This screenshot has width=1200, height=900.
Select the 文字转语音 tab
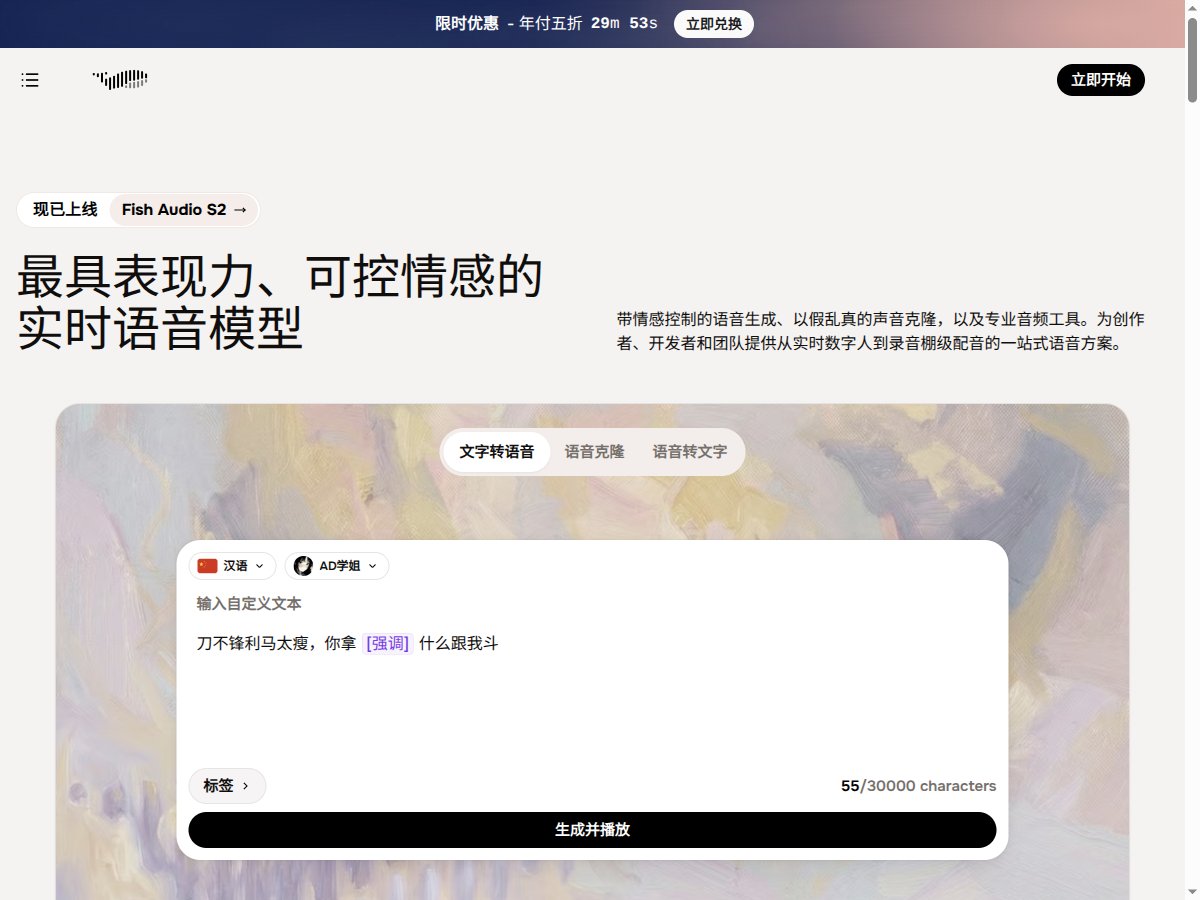[496, 452]
